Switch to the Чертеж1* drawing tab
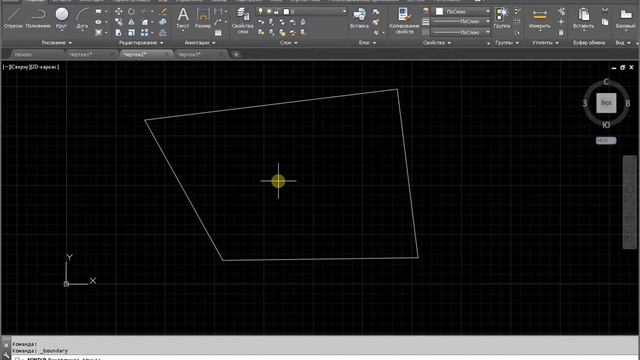The width and height of the screenshot is (640, 360). point(80,54)
